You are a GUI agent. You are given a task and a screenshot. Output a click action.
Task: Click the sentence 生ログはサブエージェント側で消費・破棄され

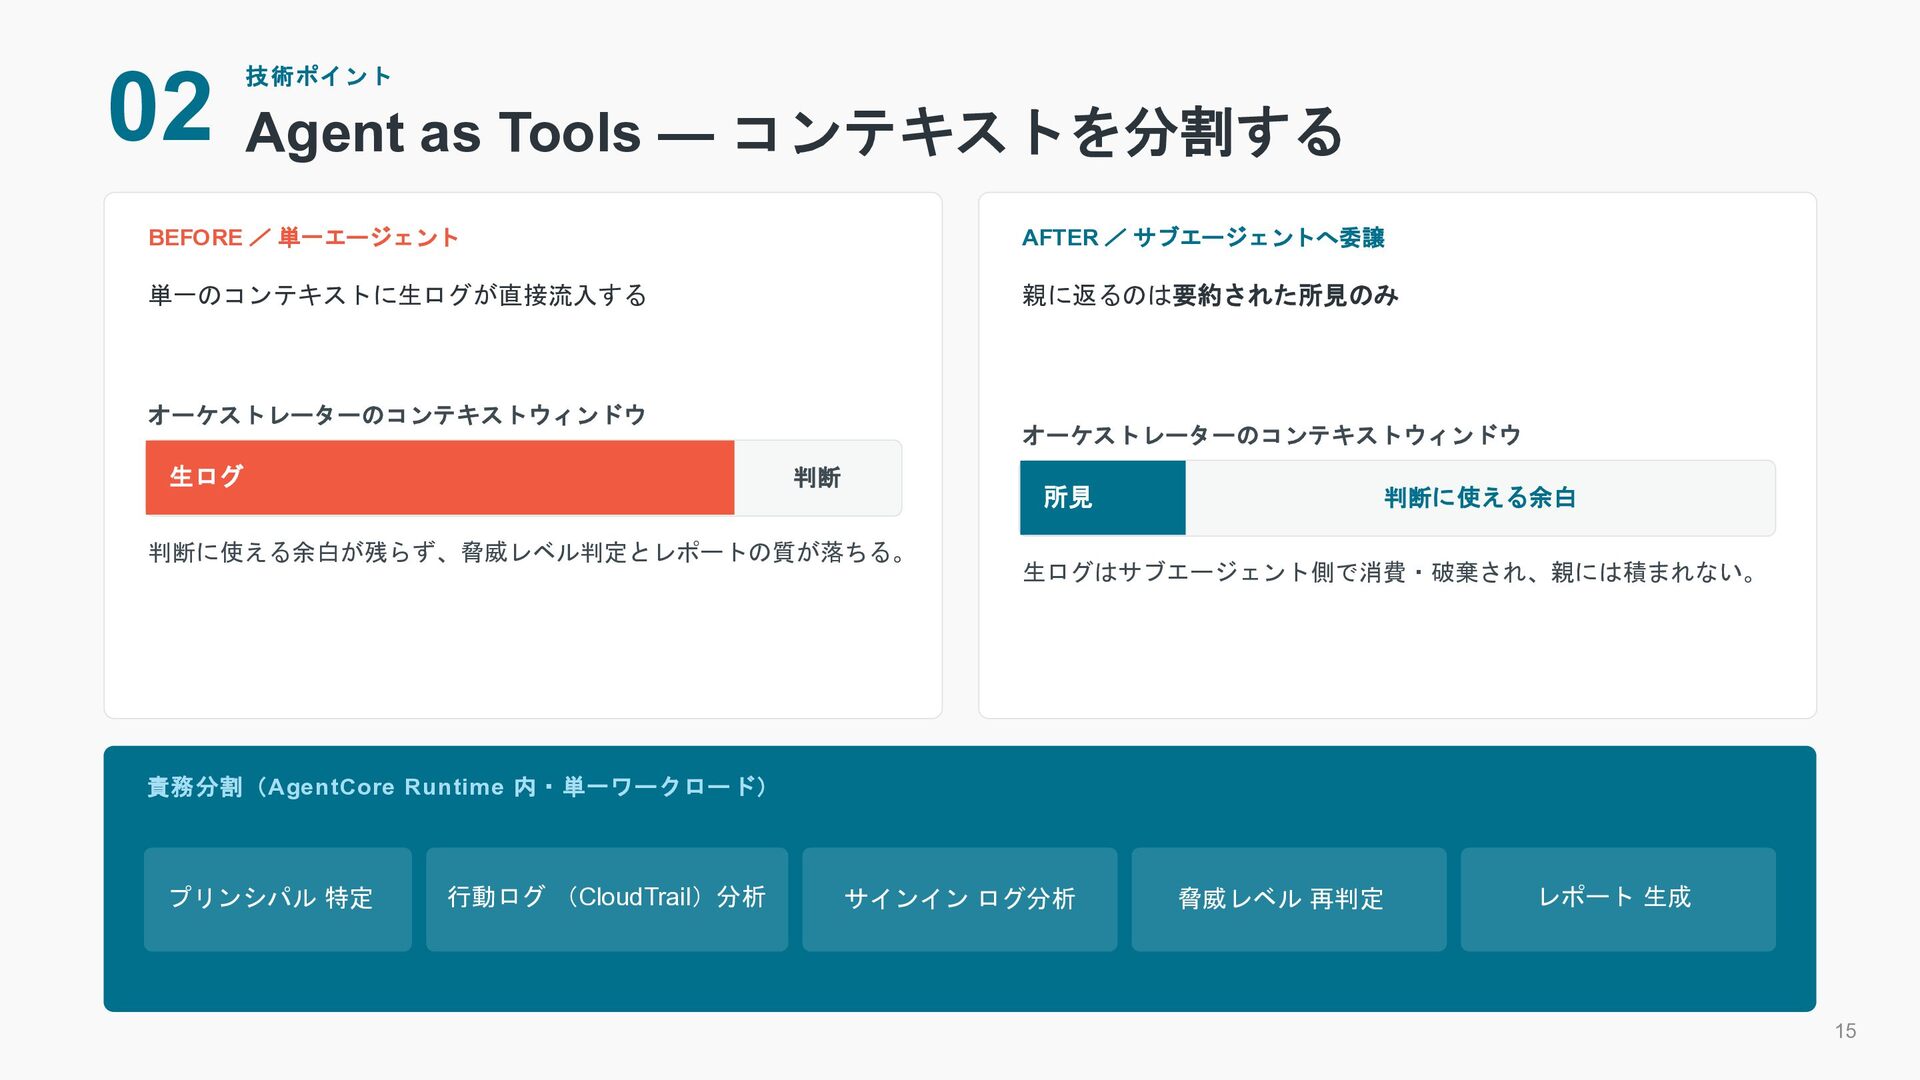click(1389, 572)
